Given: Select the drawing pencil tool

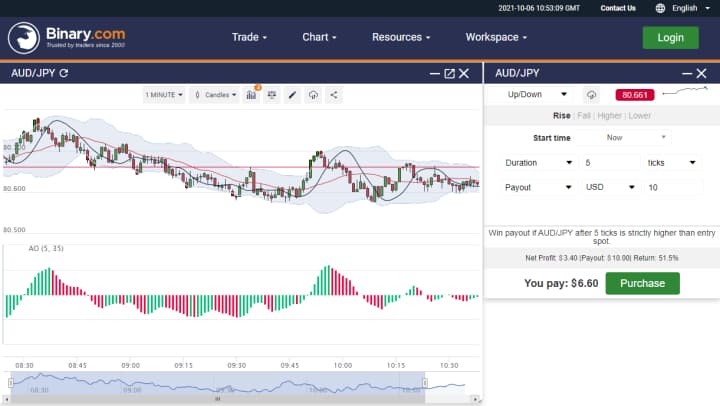Looking at the screenshot, I should click(x=292, y=95).
